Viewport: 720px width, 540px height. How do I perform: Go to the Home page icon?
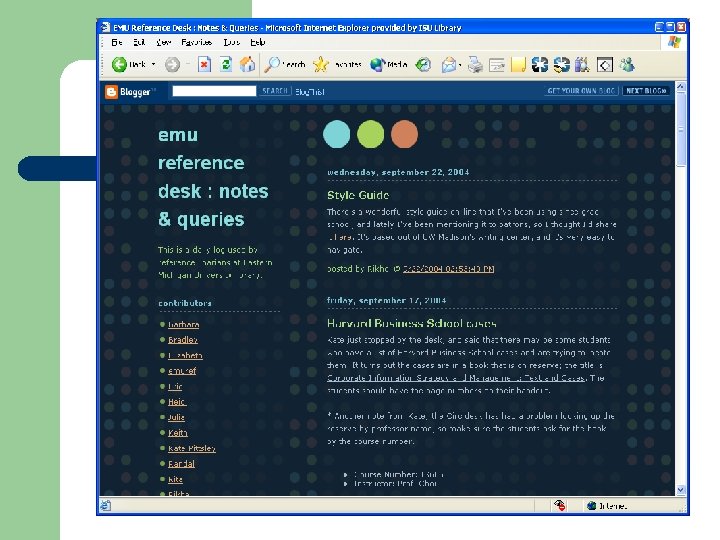248,64
